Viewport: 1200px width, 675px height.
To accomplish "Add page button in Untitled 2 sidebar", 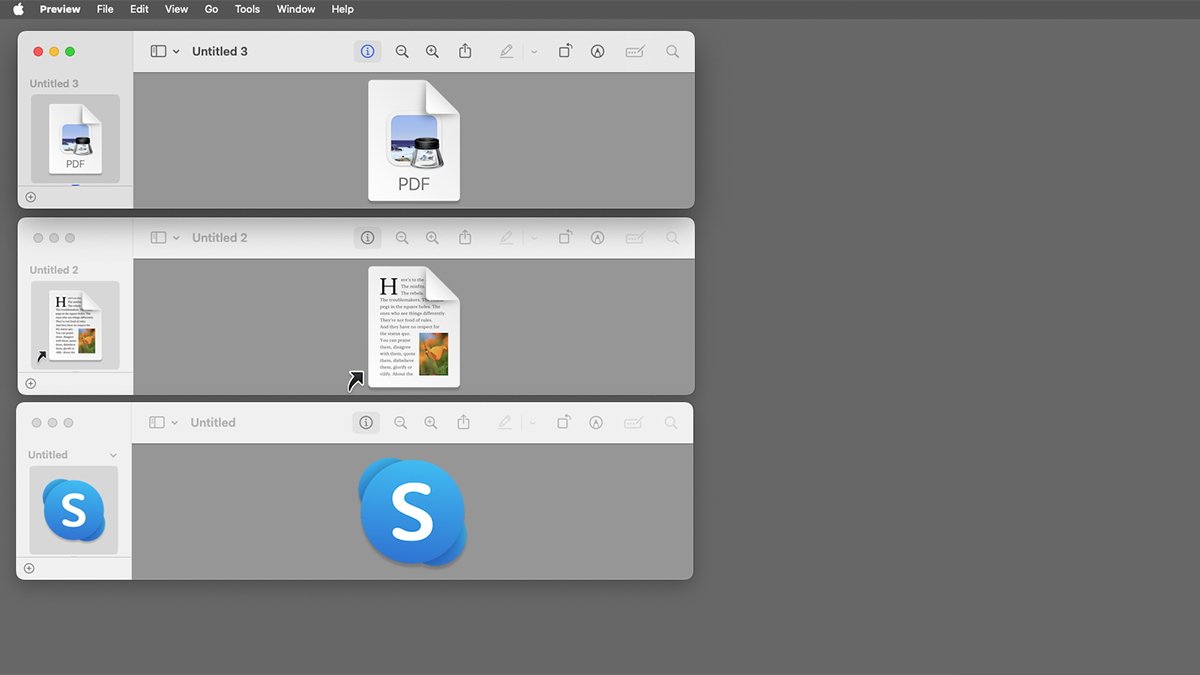I will pos(30,383).
